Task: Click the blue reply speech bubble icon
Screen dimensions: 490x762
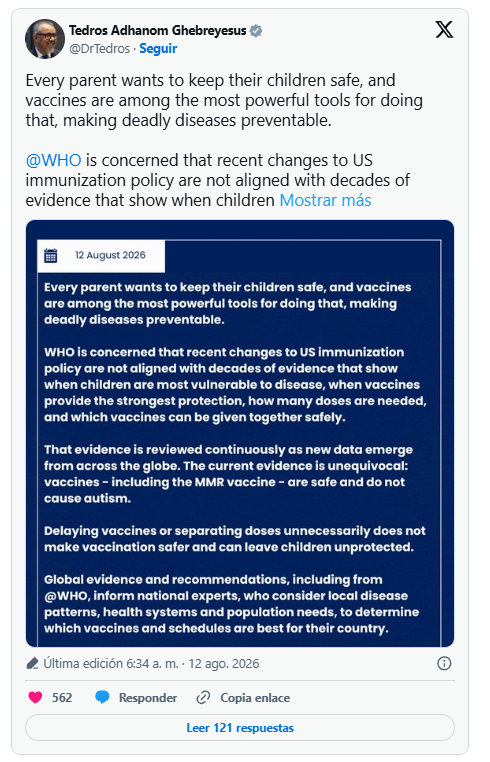Action: pos(102,697)
